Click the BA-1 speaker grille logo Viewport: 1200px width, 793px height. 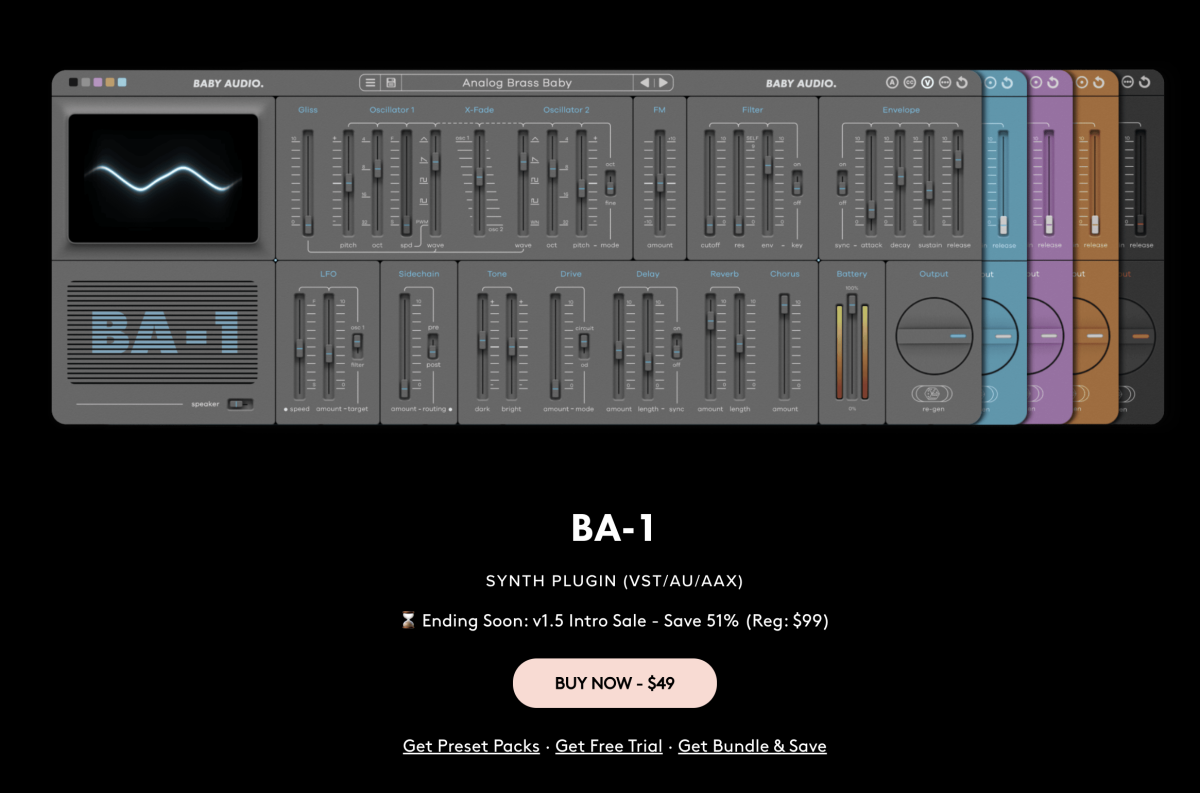point(164,332)
